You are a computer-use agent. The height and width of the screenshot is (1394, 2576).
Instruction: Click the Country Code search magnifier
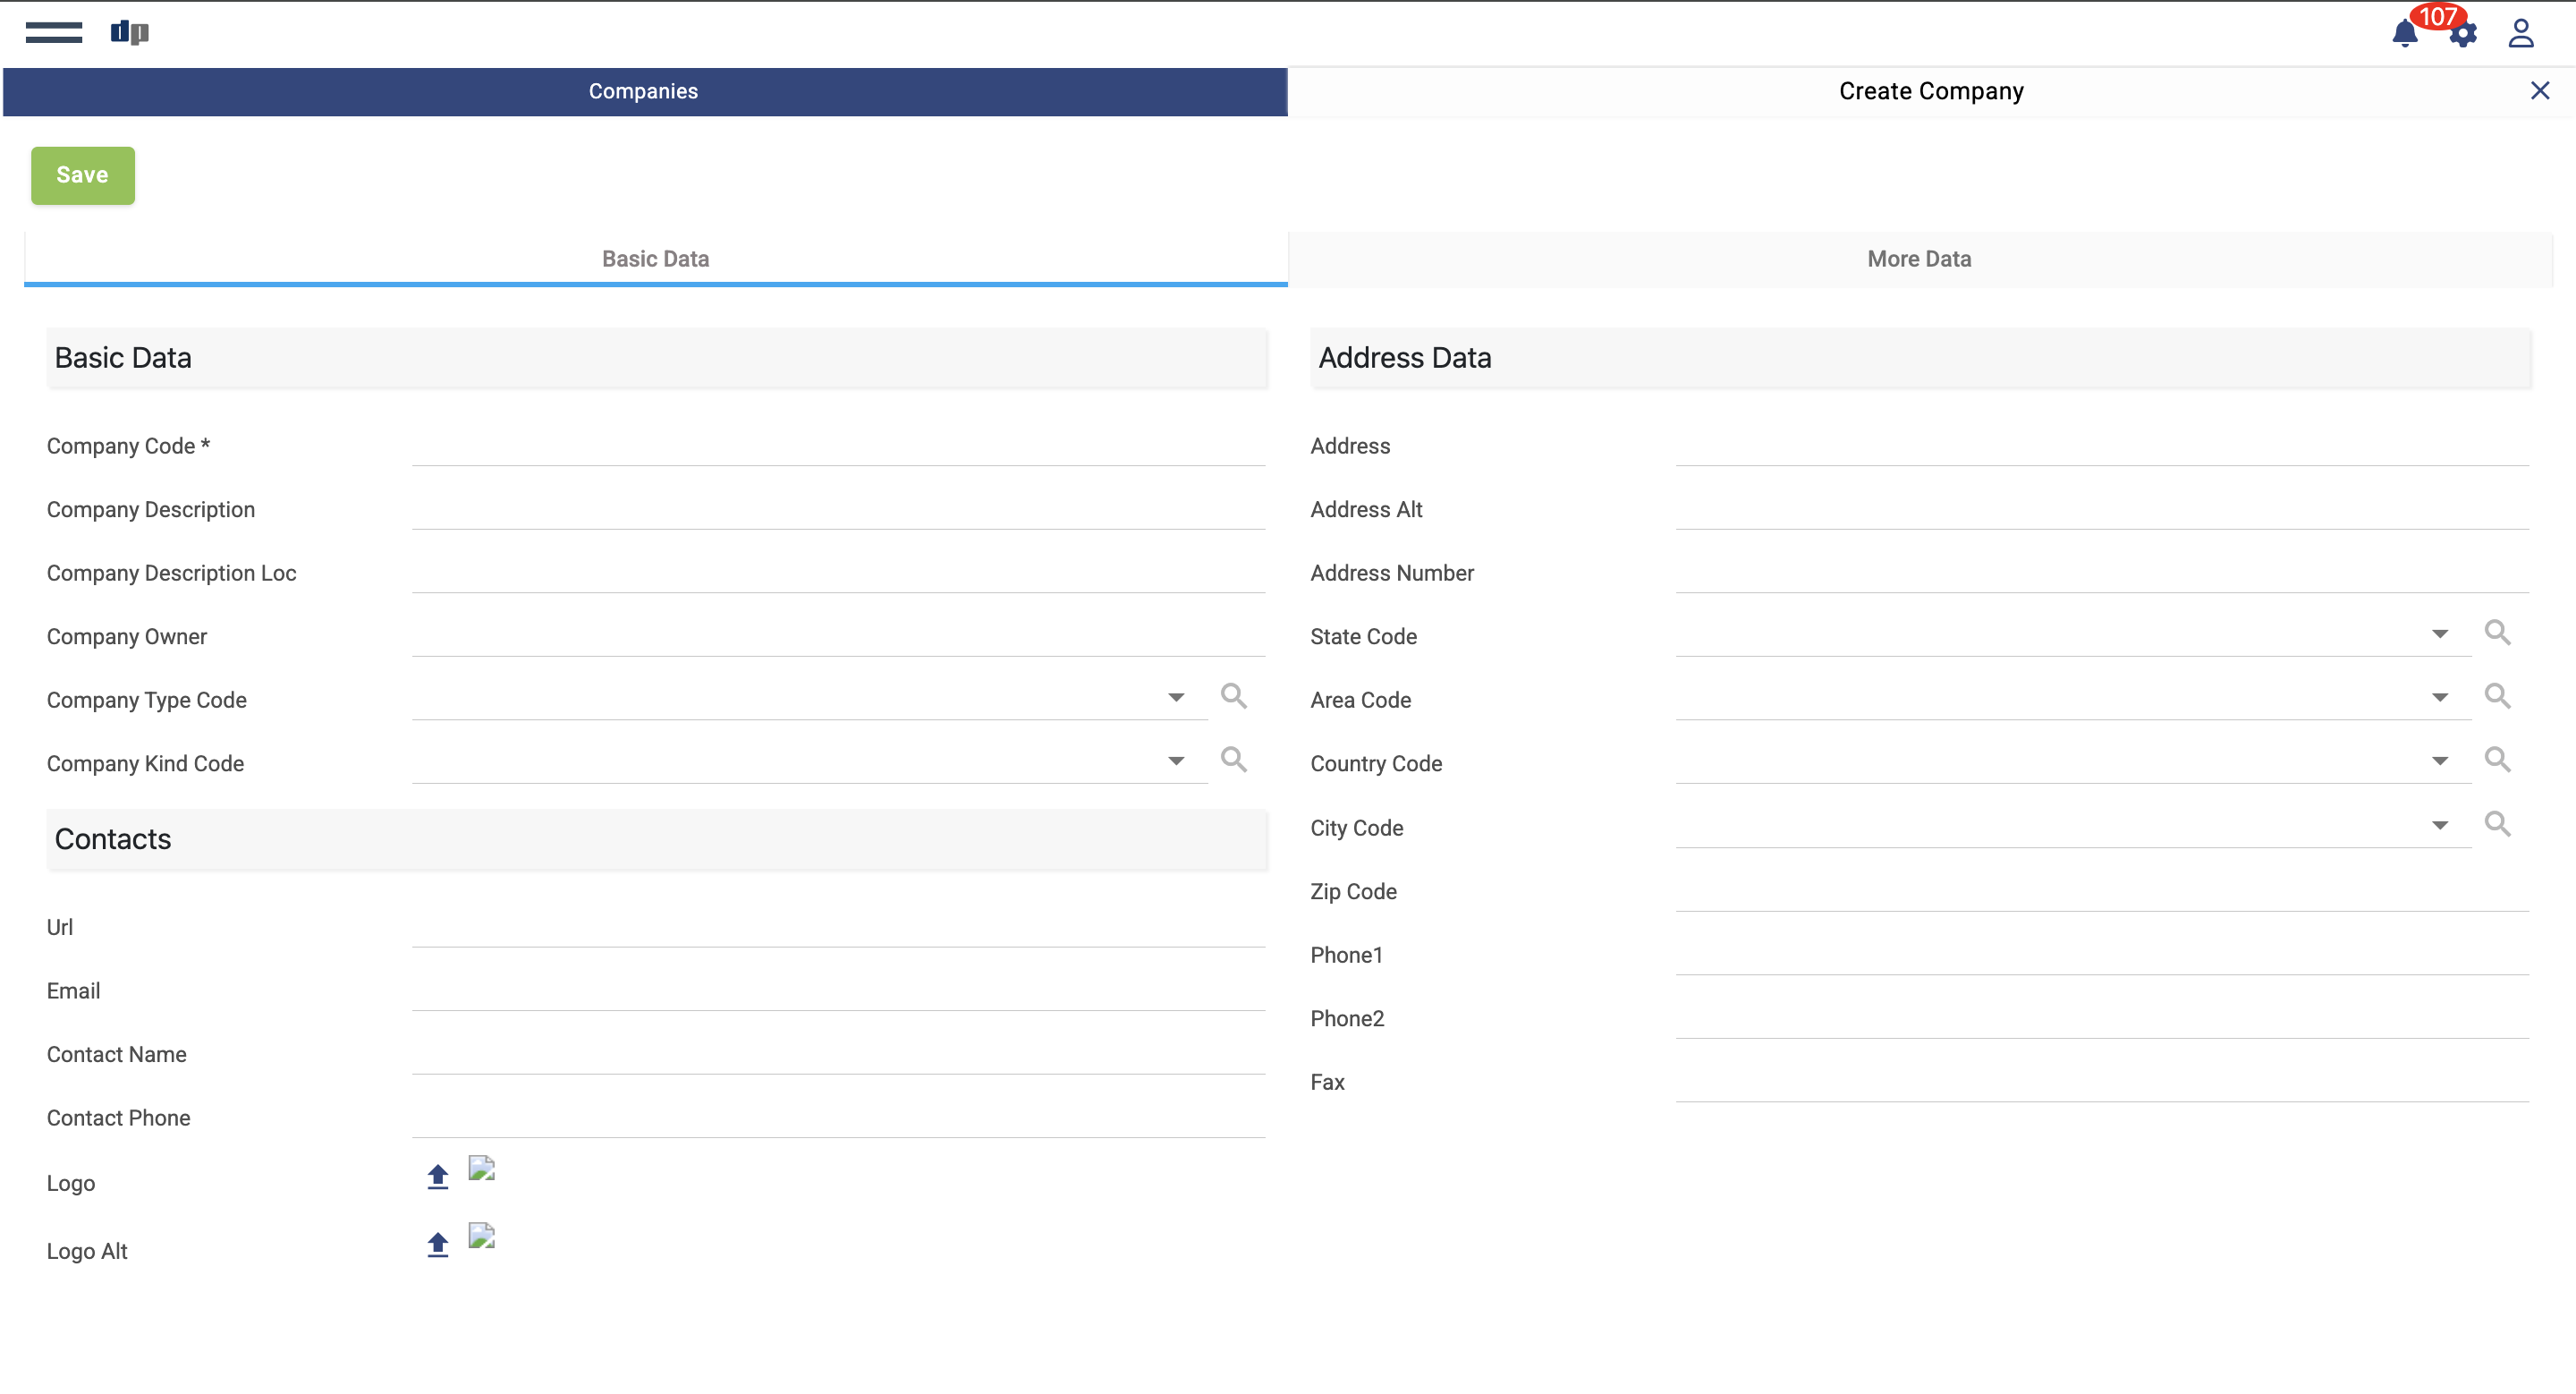pyautogui.click(x=2497, y=759)
